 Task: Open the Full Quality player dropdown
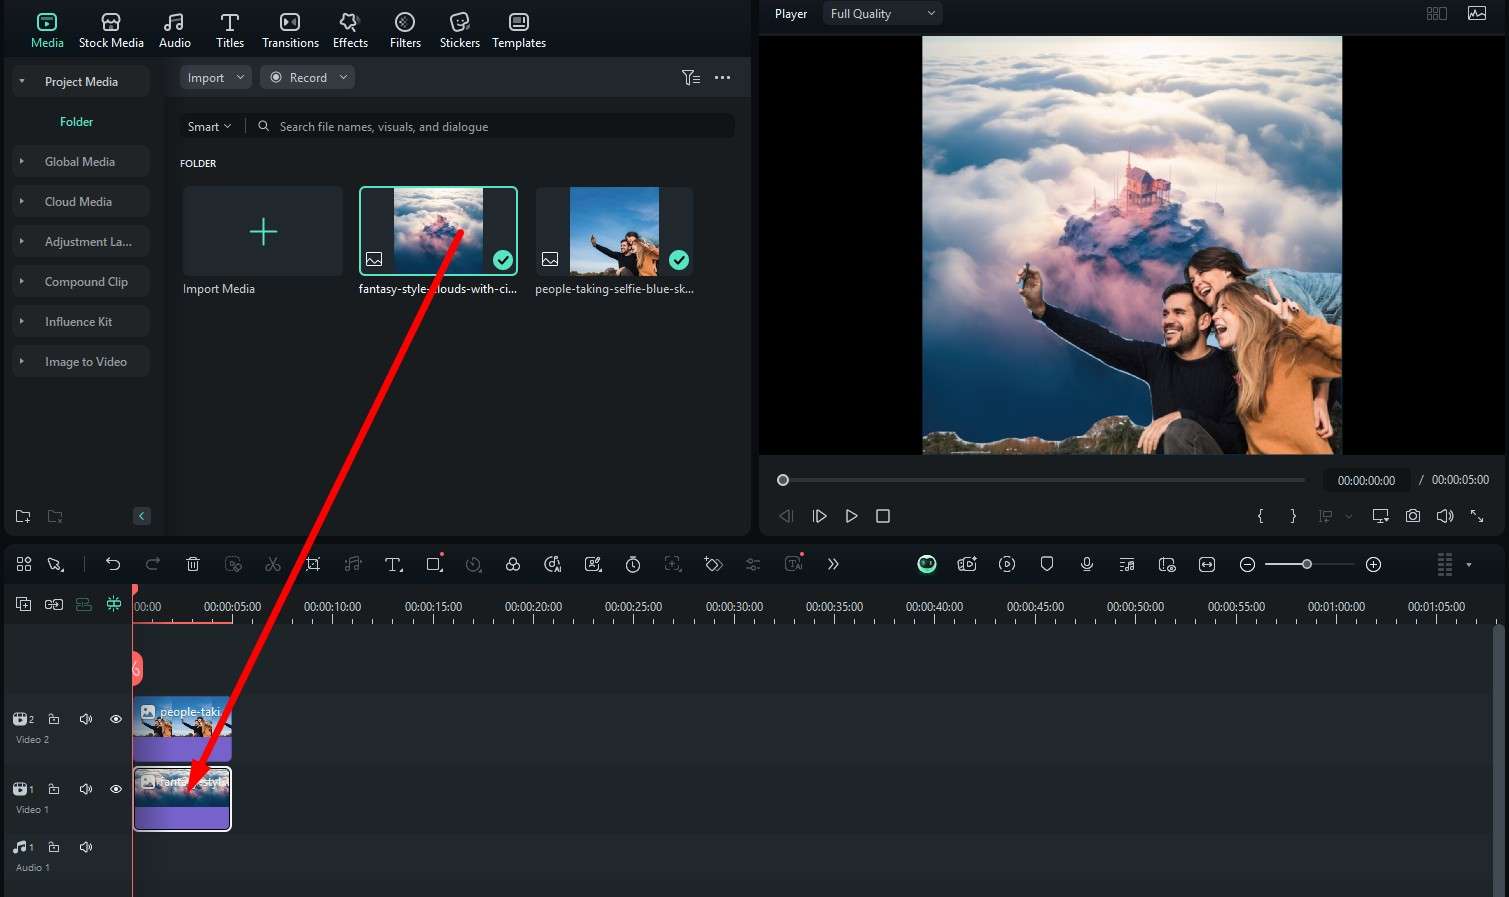(882, 14)
